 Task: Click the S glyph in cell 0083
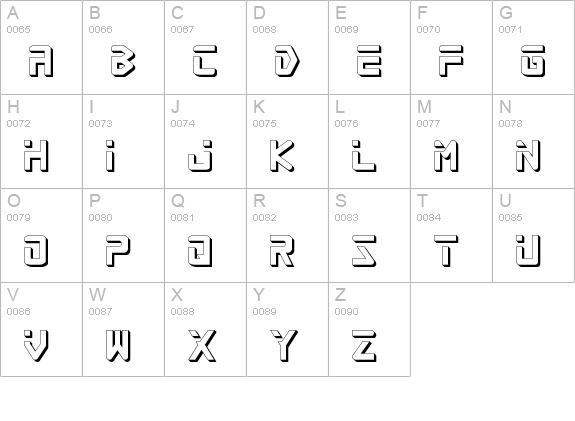364,251
